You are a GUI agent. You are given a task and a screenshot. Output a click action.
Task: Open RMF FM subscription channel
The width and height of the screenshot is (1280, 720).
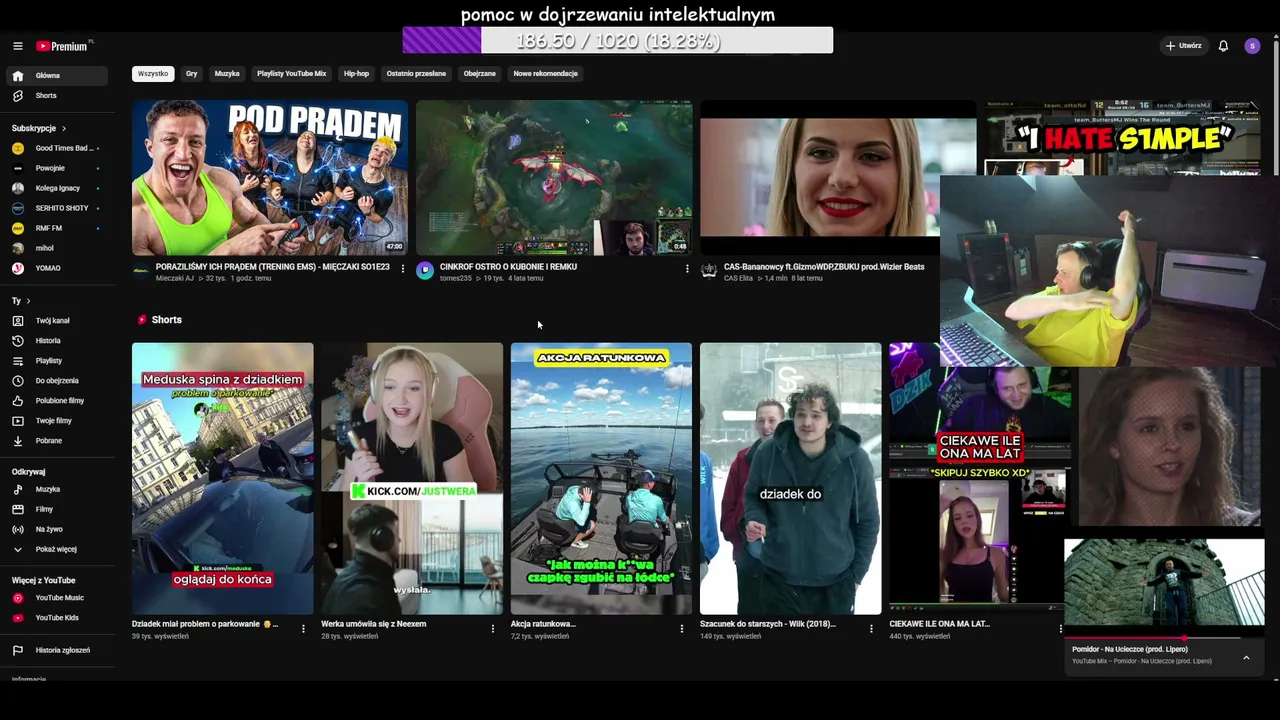coord(58,228)
